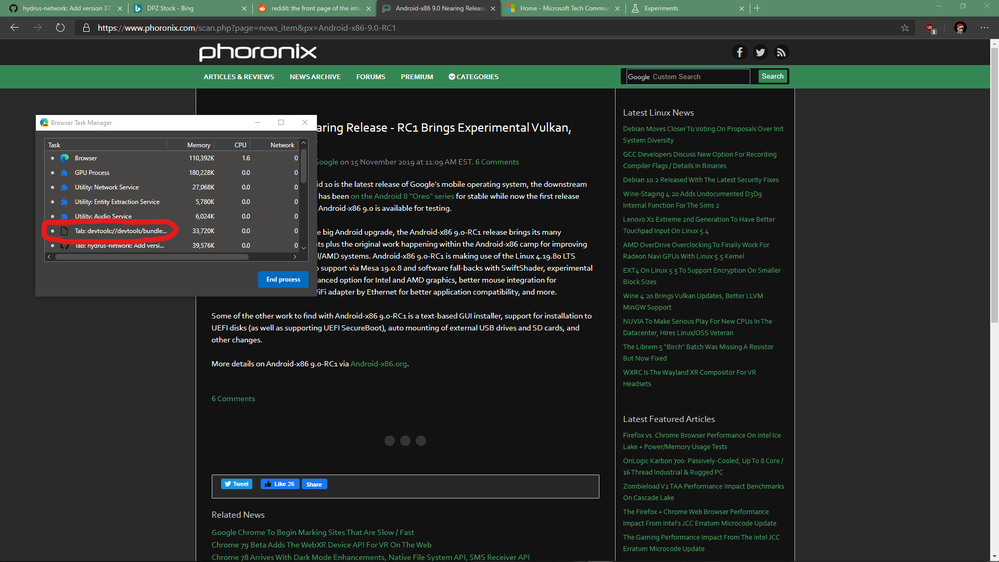Viewport: 999px width, 562px height.
Task: Select Browser process Edge icon
Action: click(64, 158)
